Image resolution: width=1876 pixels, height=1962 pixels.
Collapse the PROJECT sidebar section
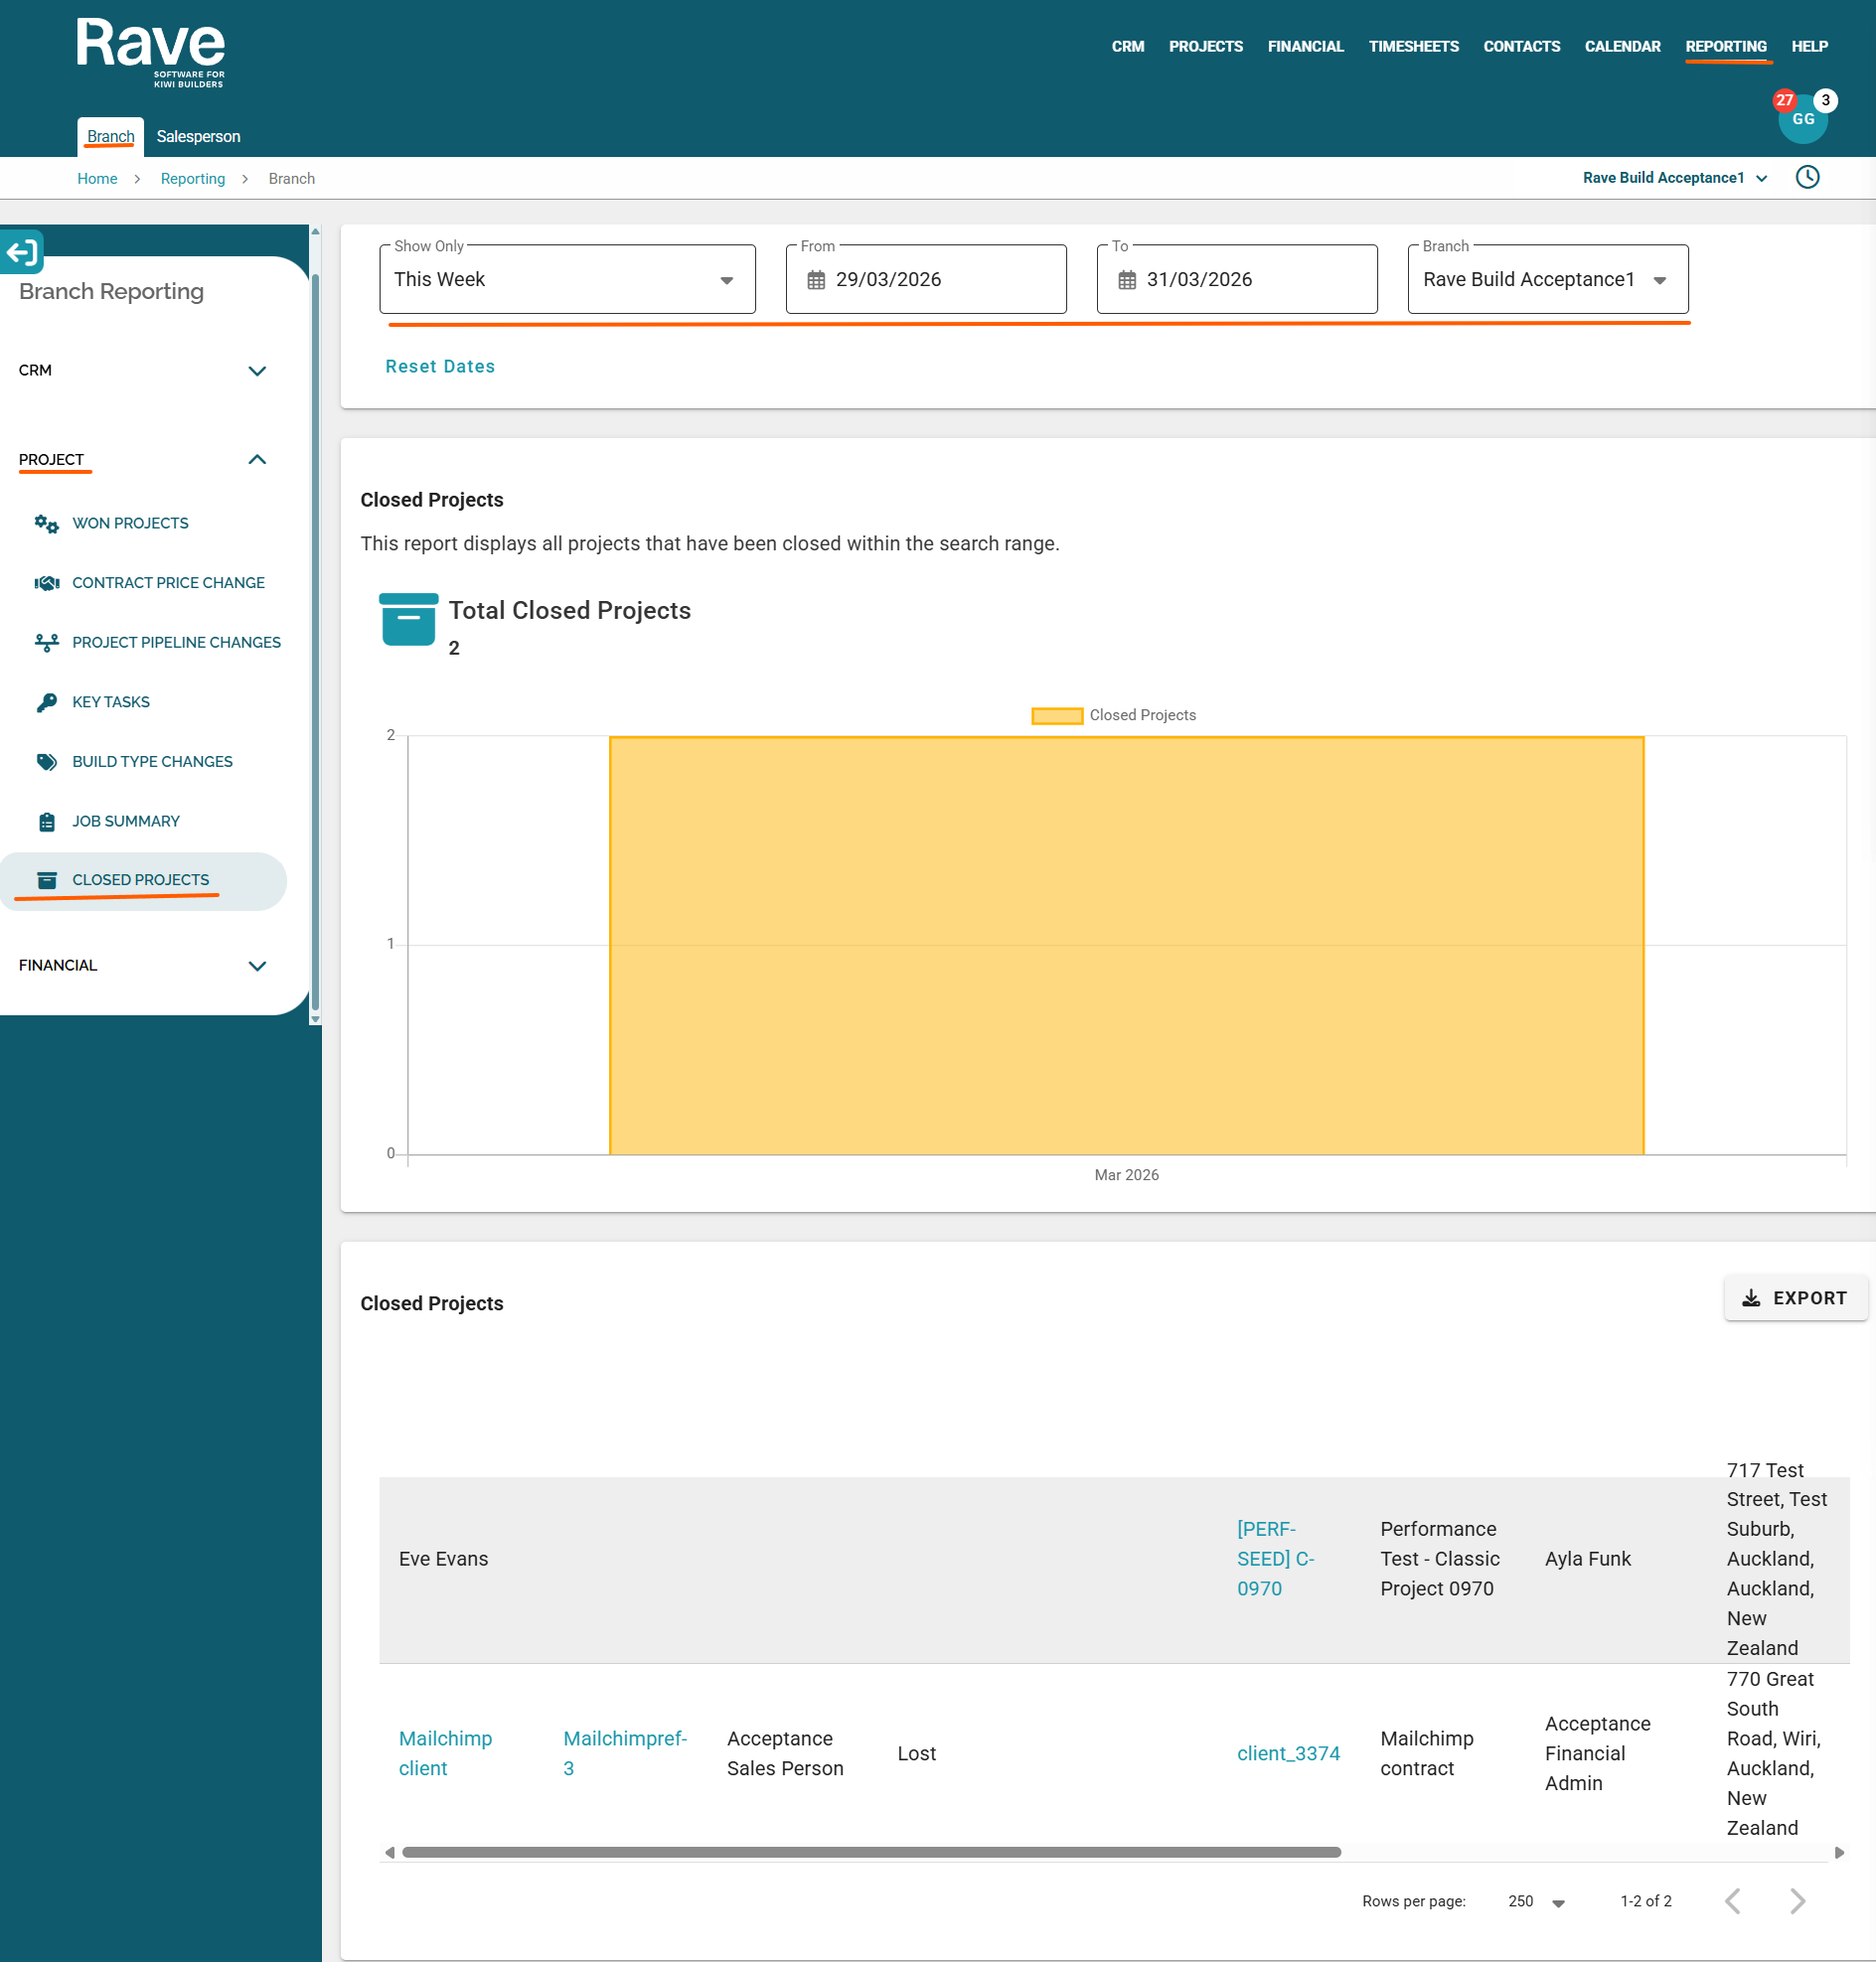point(256,460)
